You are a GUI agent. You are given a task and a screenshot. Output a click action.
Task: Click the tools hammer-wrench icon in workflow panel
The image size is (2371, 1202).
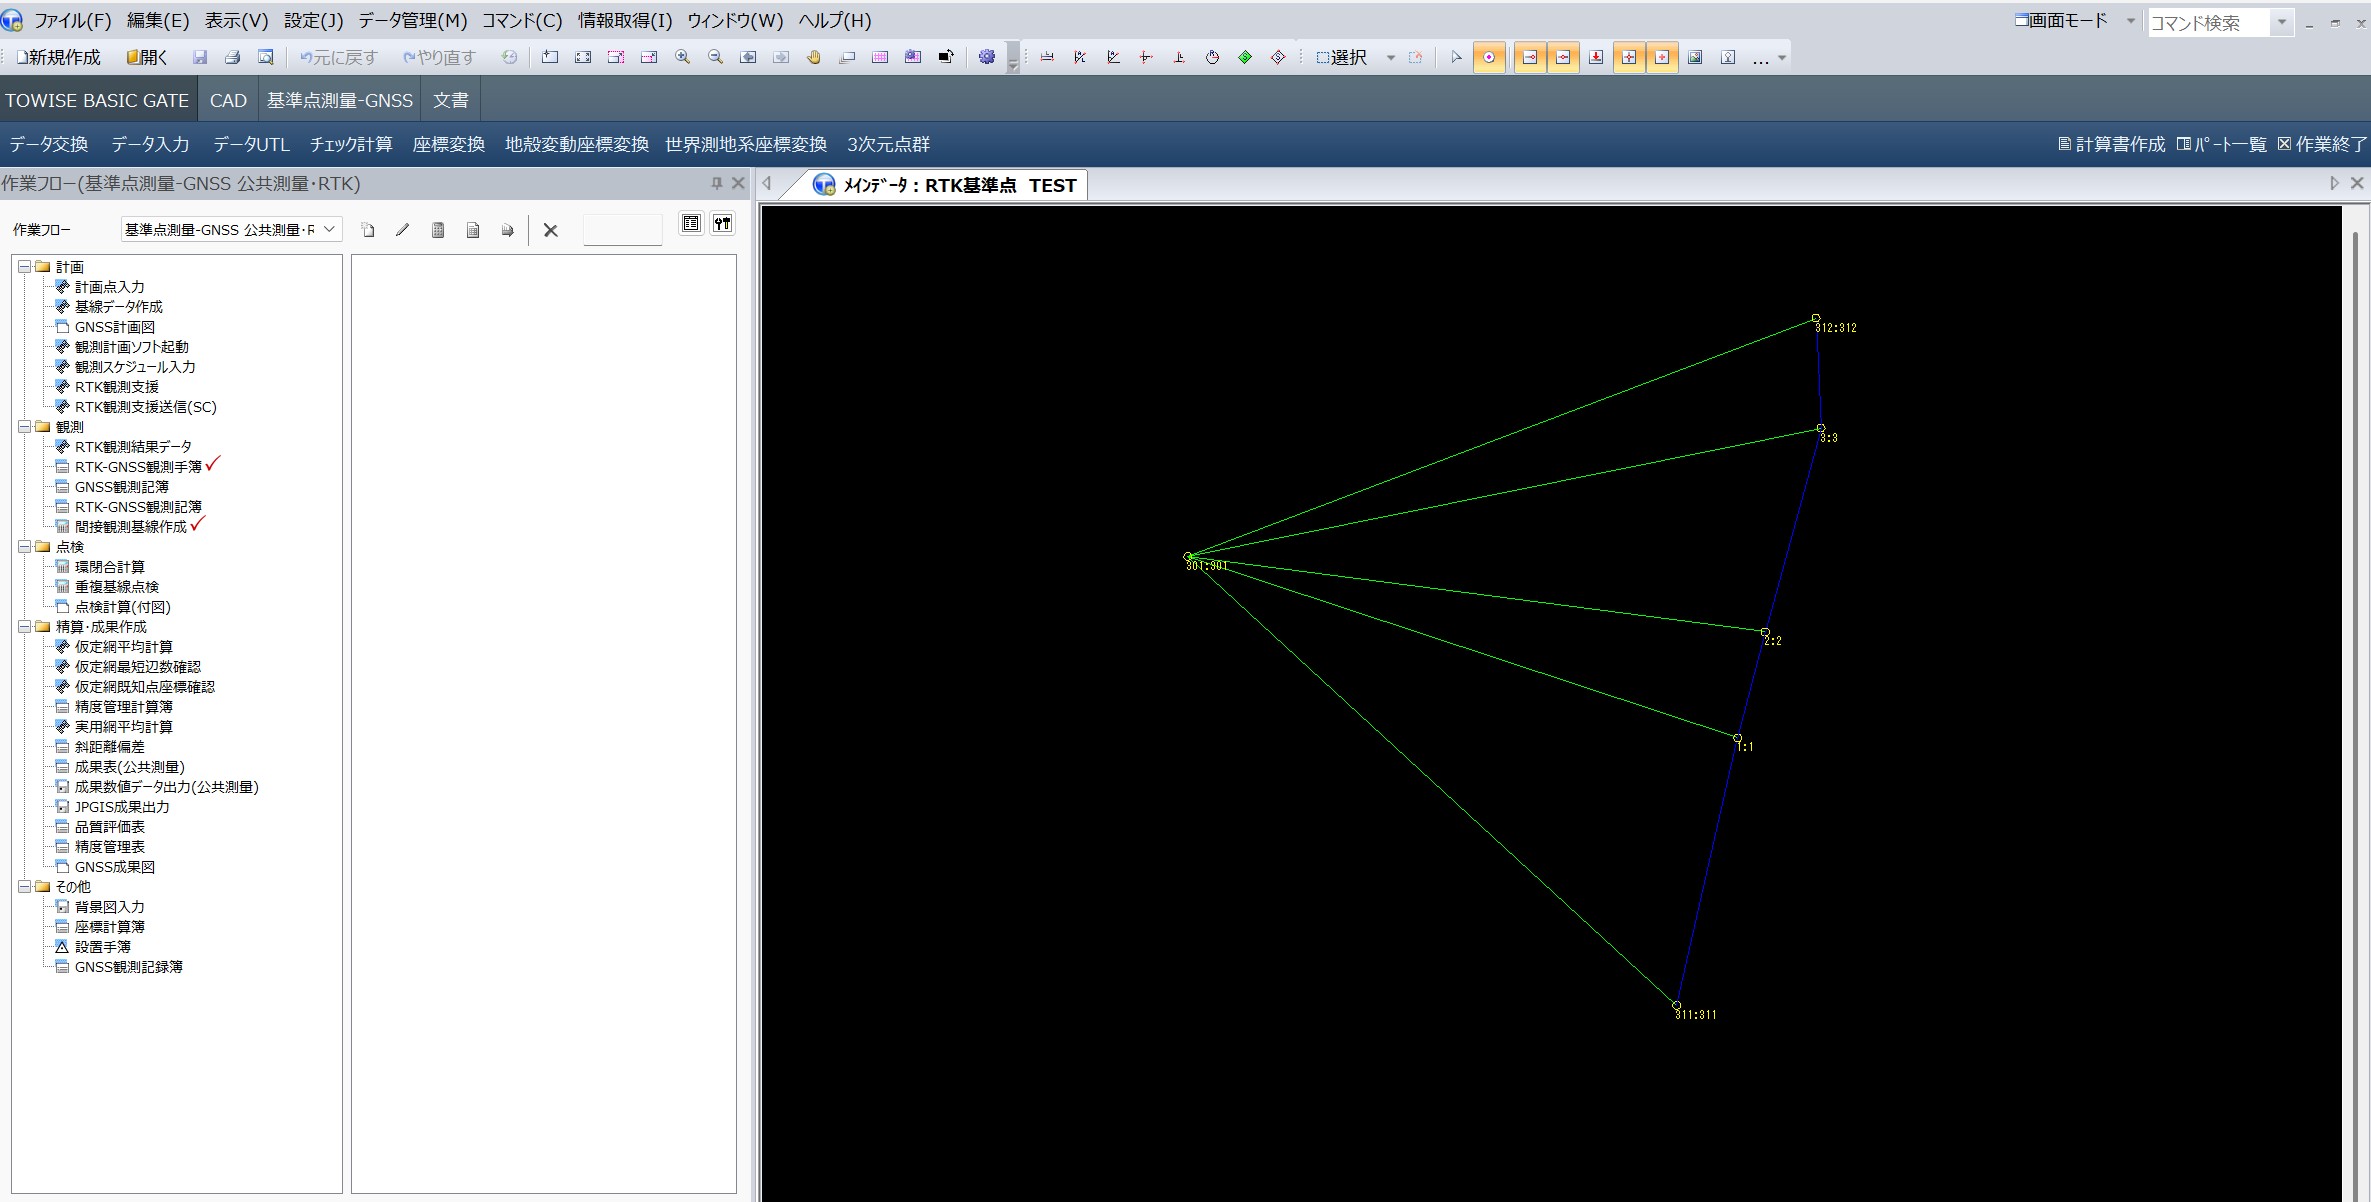pyautogui.click(x=722, y=224)
